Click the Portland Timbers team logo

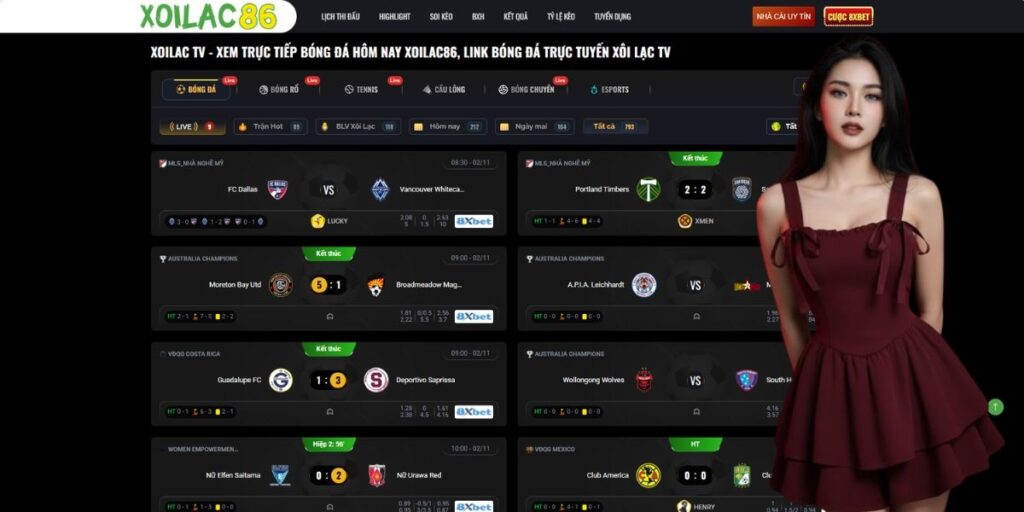pyautogui.click(x=648, y=189)
